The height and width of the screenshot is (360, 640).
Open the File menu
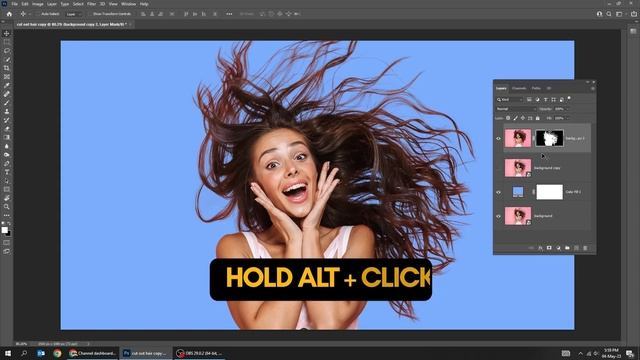pyautogui.click(x=14, y=4)
